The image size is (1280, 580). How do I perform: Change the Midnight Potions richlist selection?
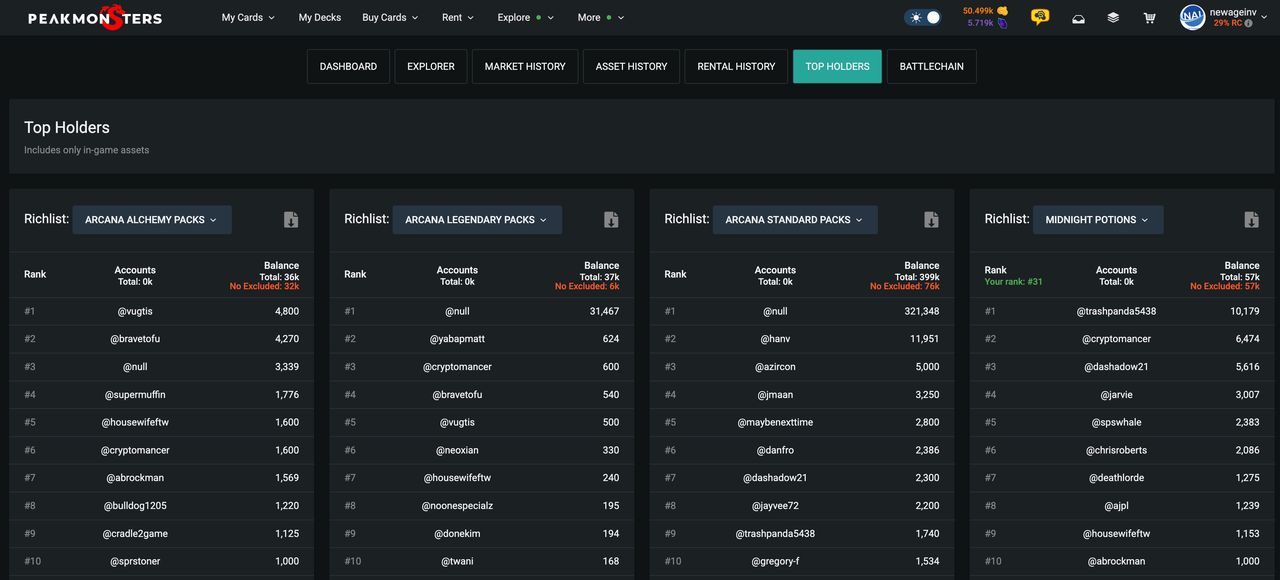[1097, 220]
